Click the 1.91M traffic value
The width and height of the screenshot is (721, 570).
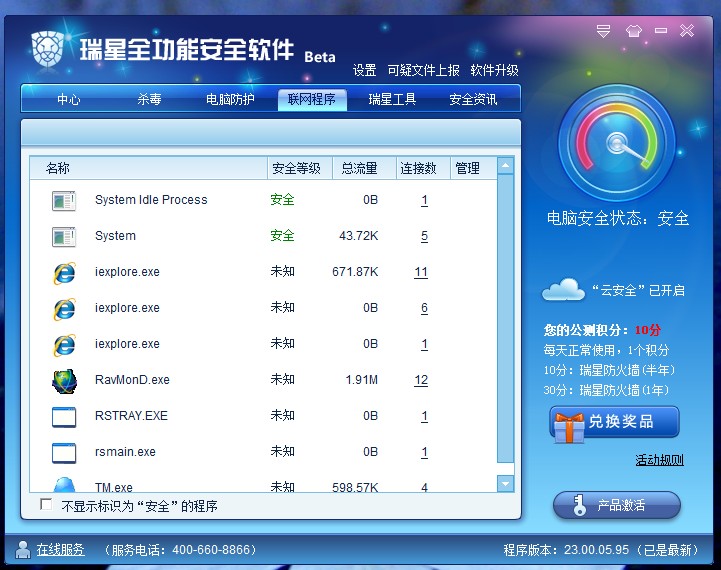[362, 380]
